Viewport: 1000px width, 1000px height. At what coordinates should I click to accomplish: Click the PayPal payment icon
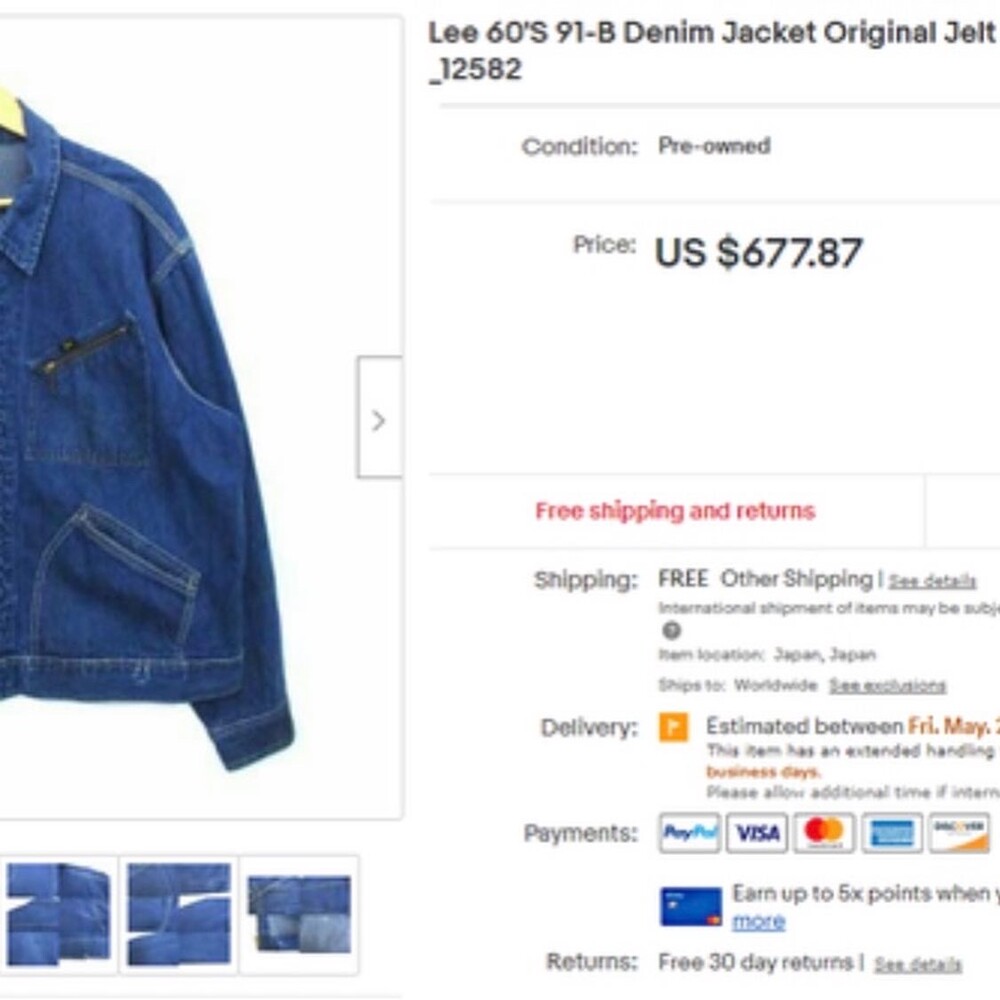[689, 832]
